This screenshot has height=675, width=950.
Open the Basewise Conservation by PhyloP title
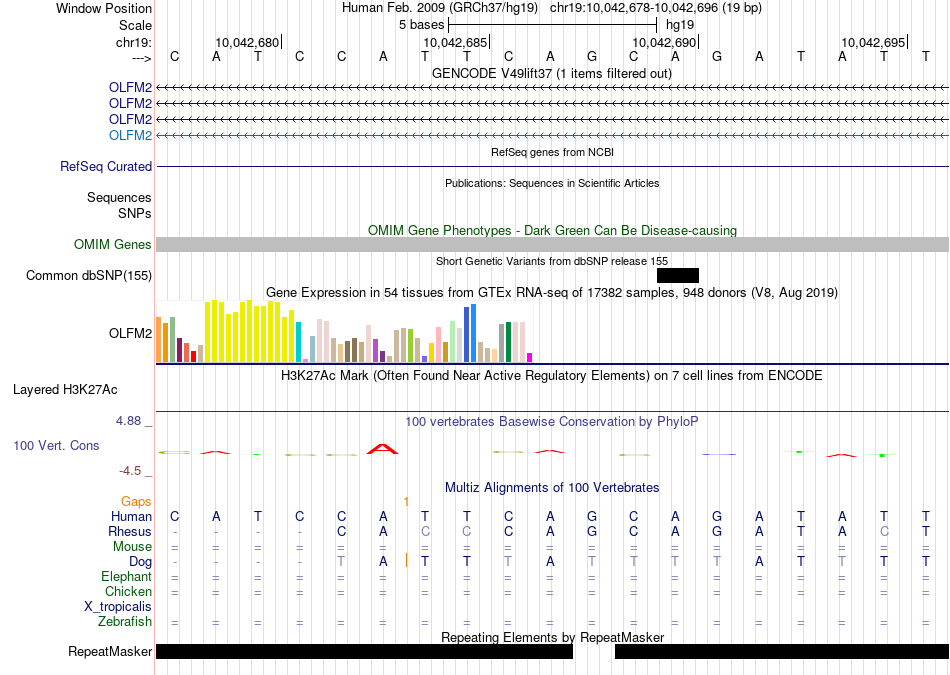552,421
